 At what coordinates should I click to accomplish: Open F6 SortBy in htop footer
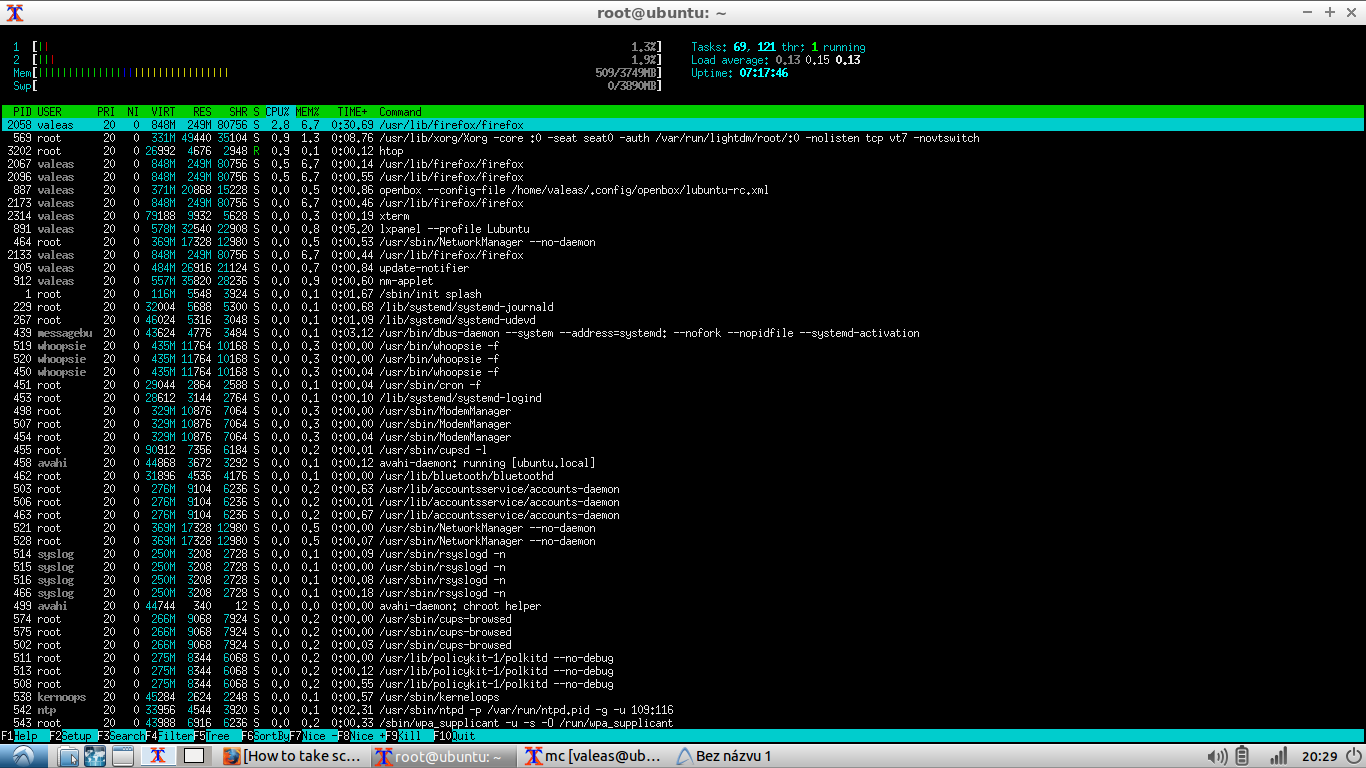pos(265,735)
